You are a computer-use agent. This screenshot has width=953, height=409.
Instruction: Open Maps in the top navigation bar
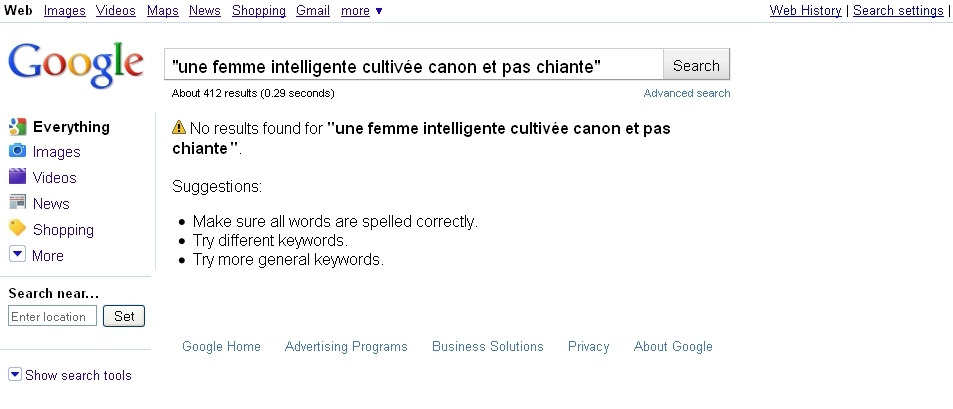tap(162, 11)
